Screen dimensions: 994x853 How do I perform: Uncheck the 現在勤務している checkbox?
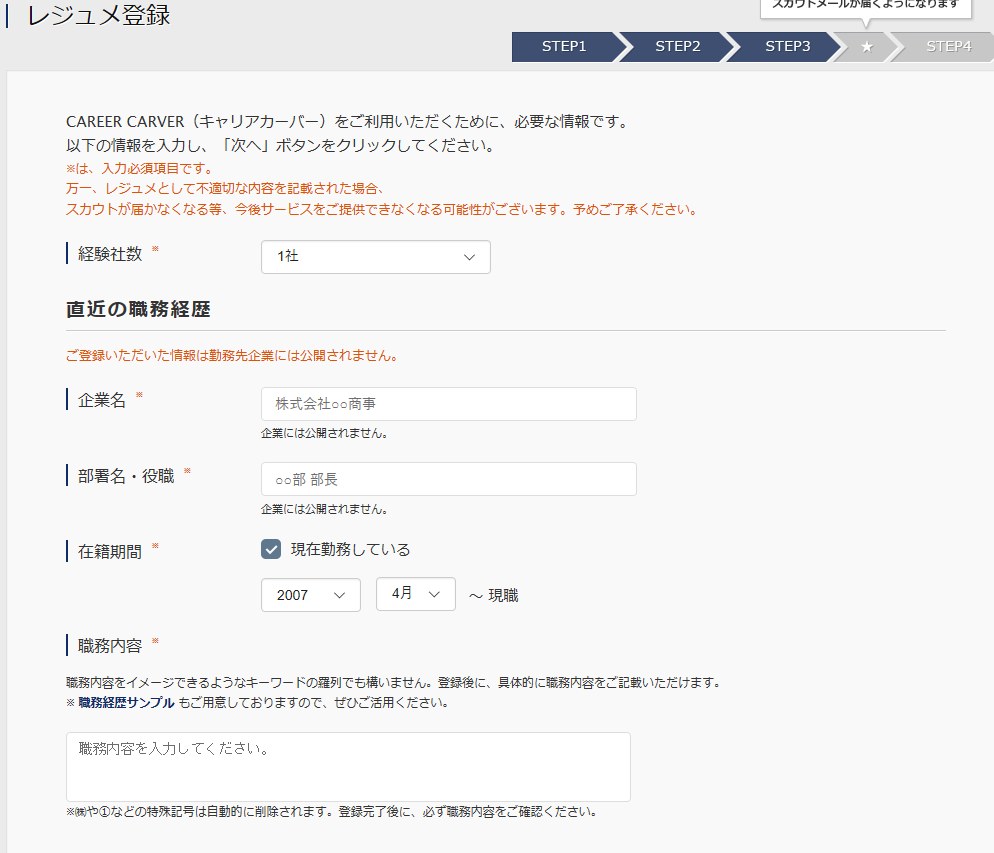[271, 549]
